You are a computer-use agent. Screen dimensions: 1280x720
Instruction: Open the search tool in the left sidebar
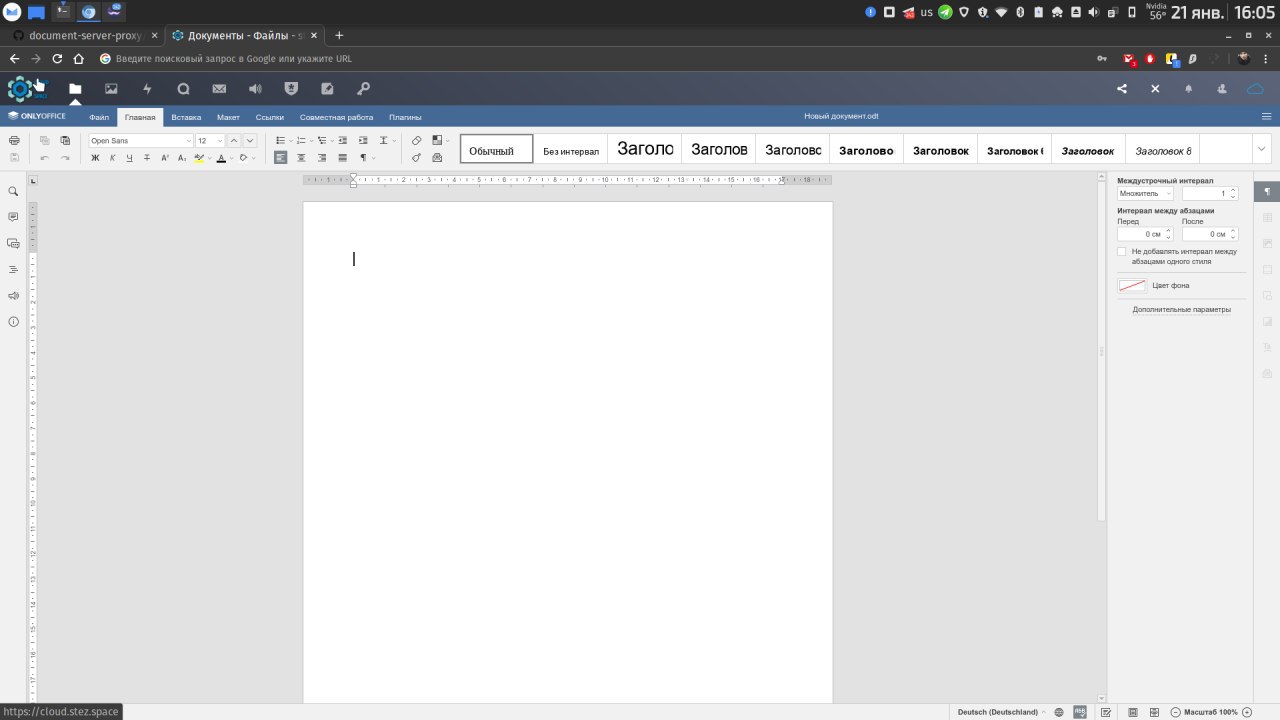click(x=13, y=191)
